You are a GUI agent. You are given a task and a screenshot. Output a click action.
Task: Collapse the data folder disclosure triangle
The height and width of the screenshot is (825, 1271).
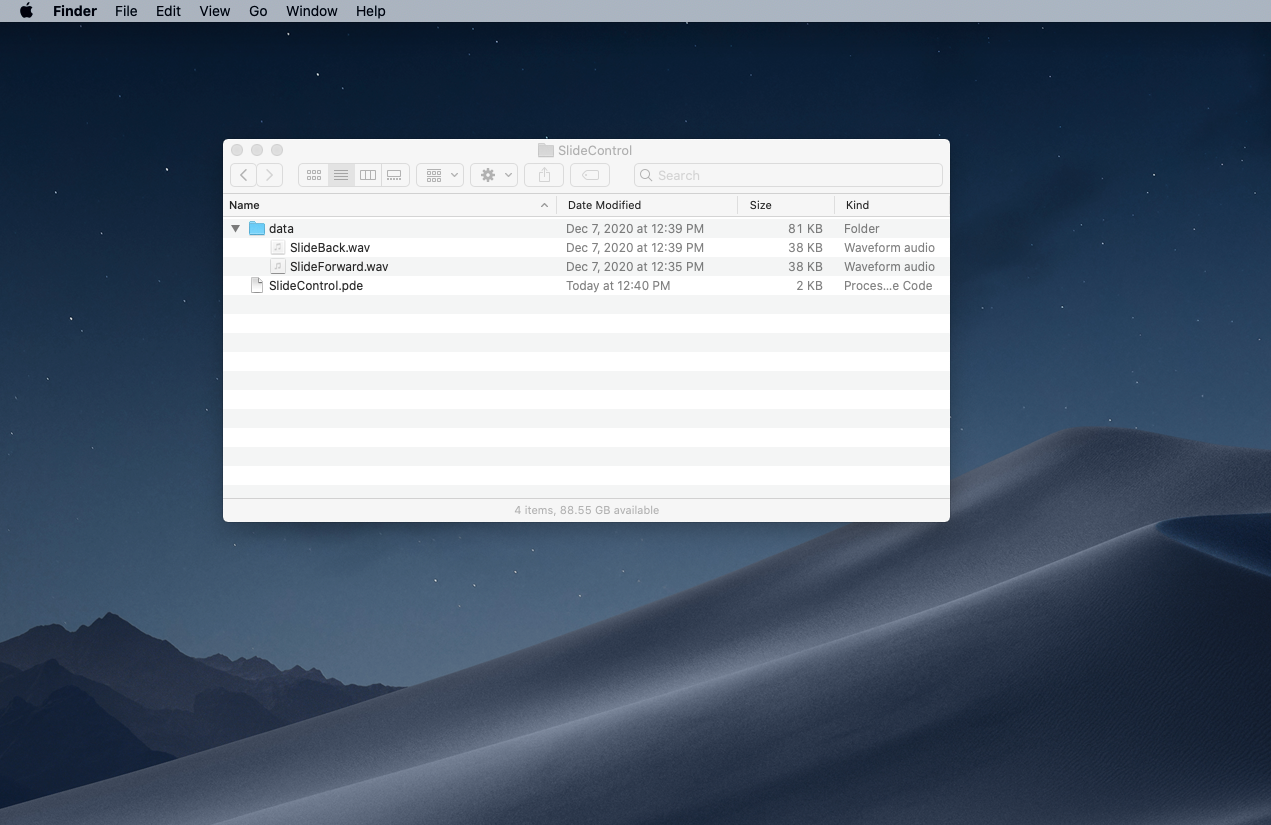[236, 228]
